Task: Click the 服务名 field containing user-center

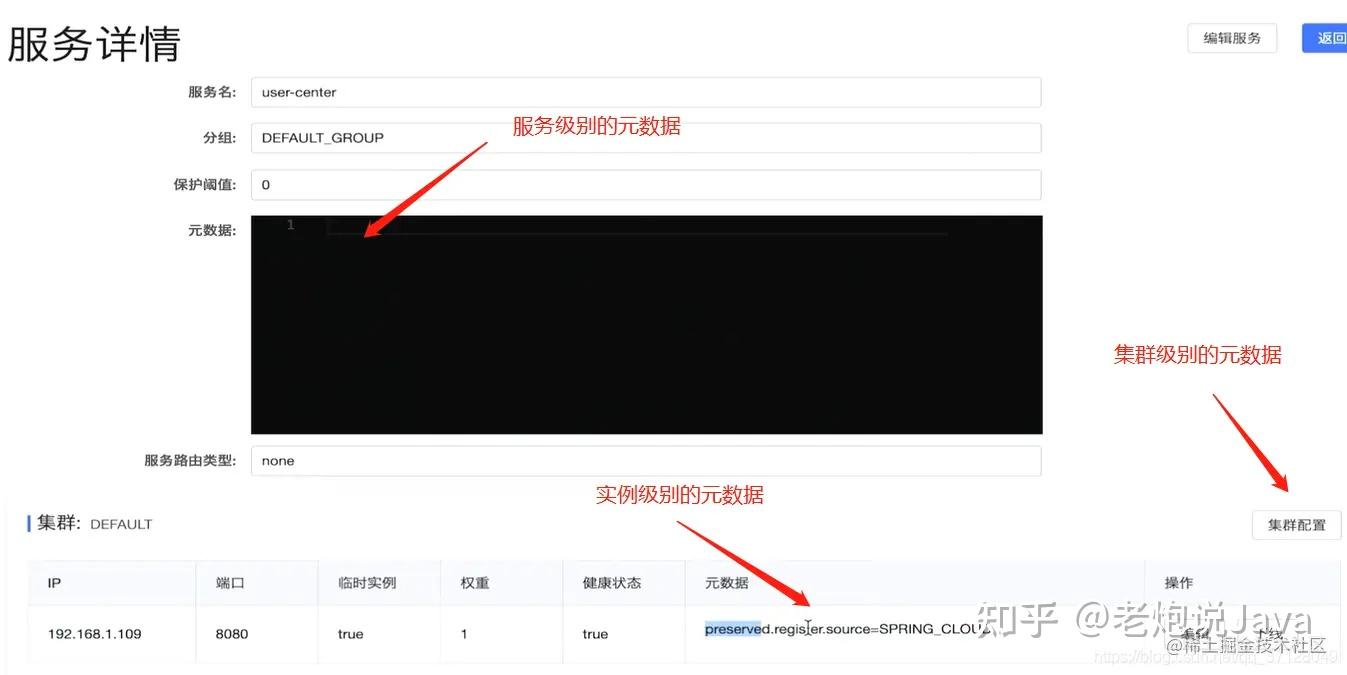Action: [645, 92]
